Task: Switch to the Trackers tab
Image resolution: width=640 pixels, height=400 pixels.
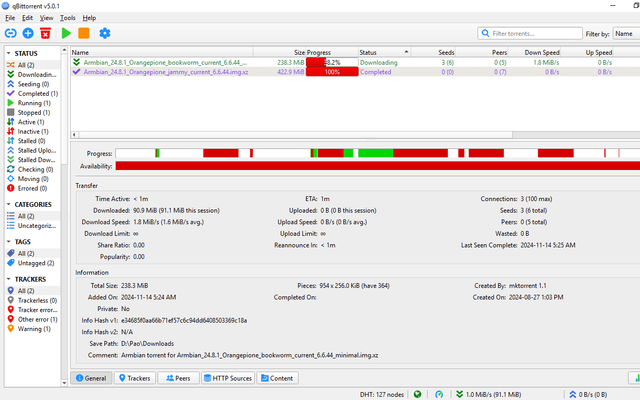Action: tap(135, 378)
